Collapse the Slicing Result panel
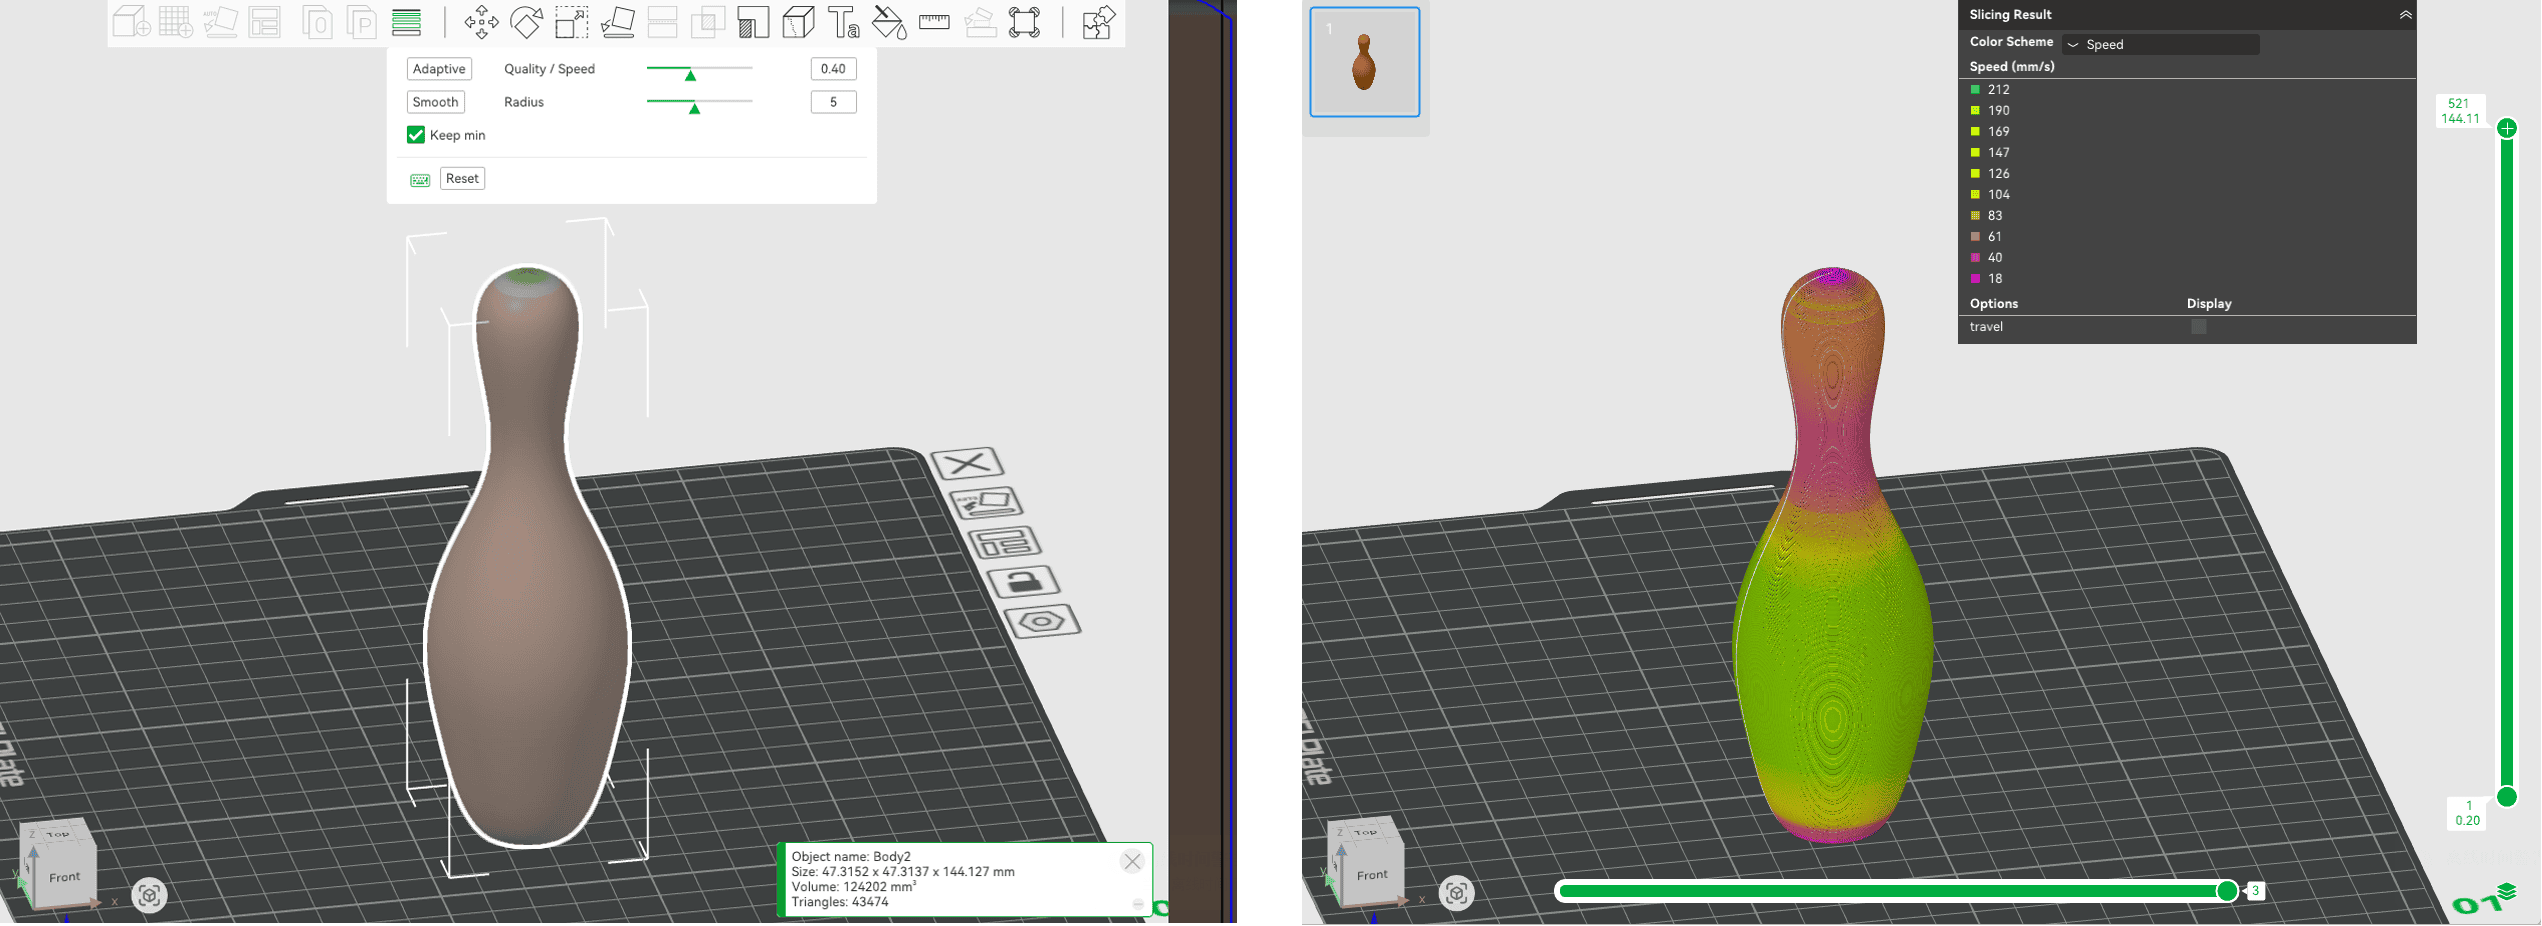The width and height of the screenshot is (2542, 926). point(2405,15)
